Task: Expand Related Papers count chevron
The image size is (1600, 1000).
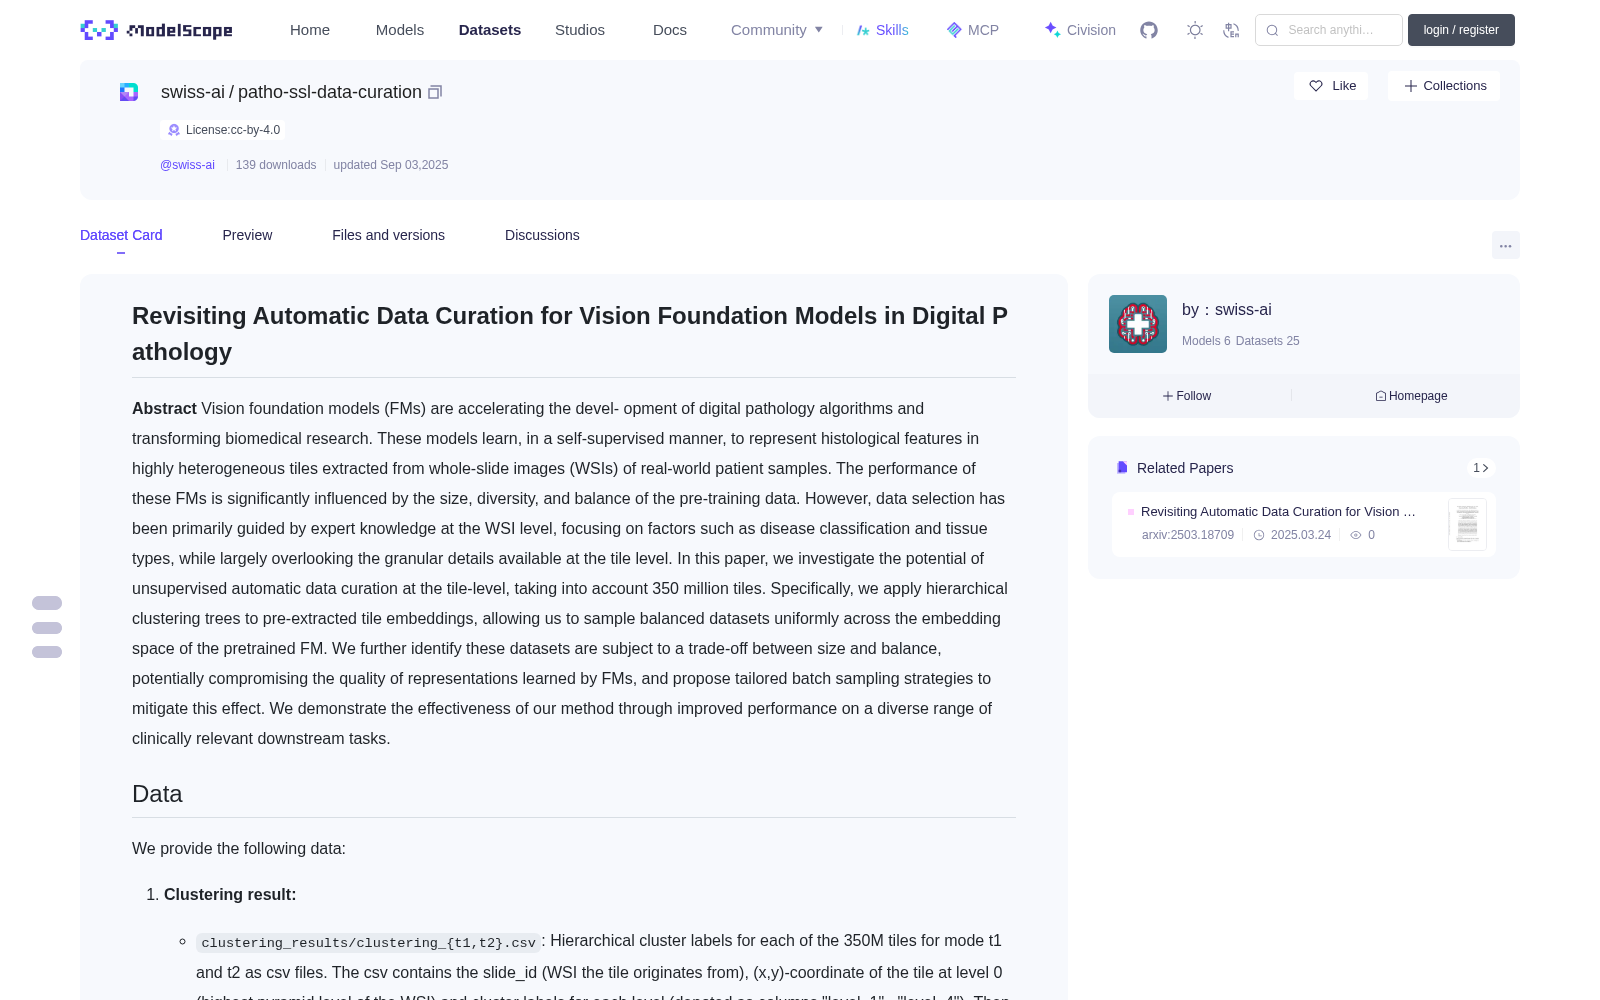Action: tap(1481, 468)
